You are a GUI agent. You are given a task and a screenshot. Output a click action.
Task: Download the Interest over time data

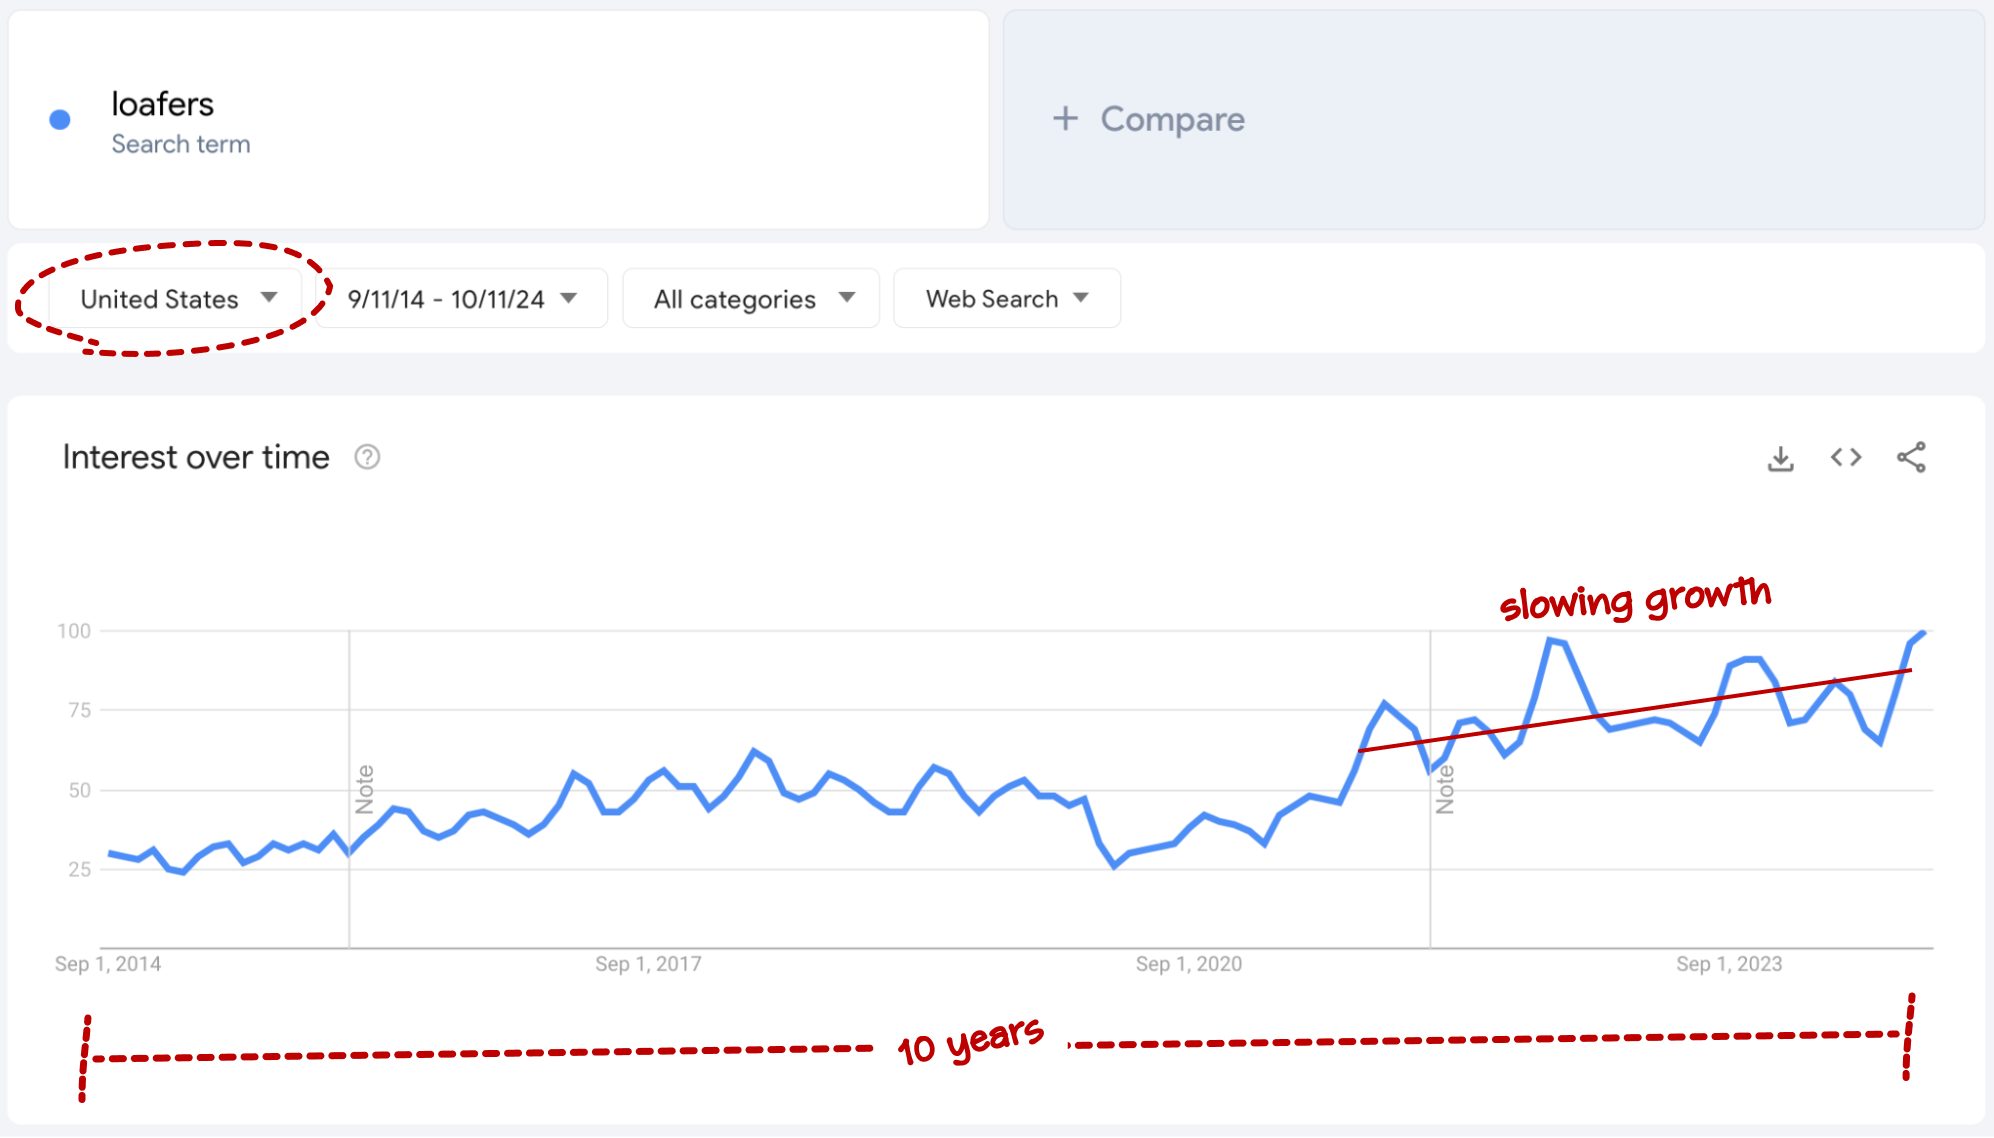(x=1780, y=458)
